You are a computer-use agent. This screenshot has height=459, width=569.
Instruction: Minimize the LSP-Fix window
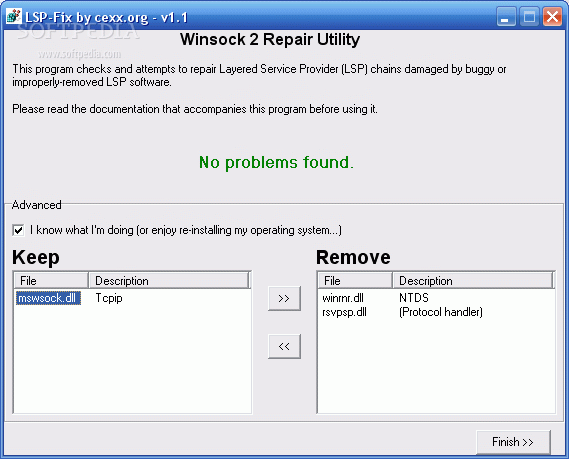click(506, 16)
